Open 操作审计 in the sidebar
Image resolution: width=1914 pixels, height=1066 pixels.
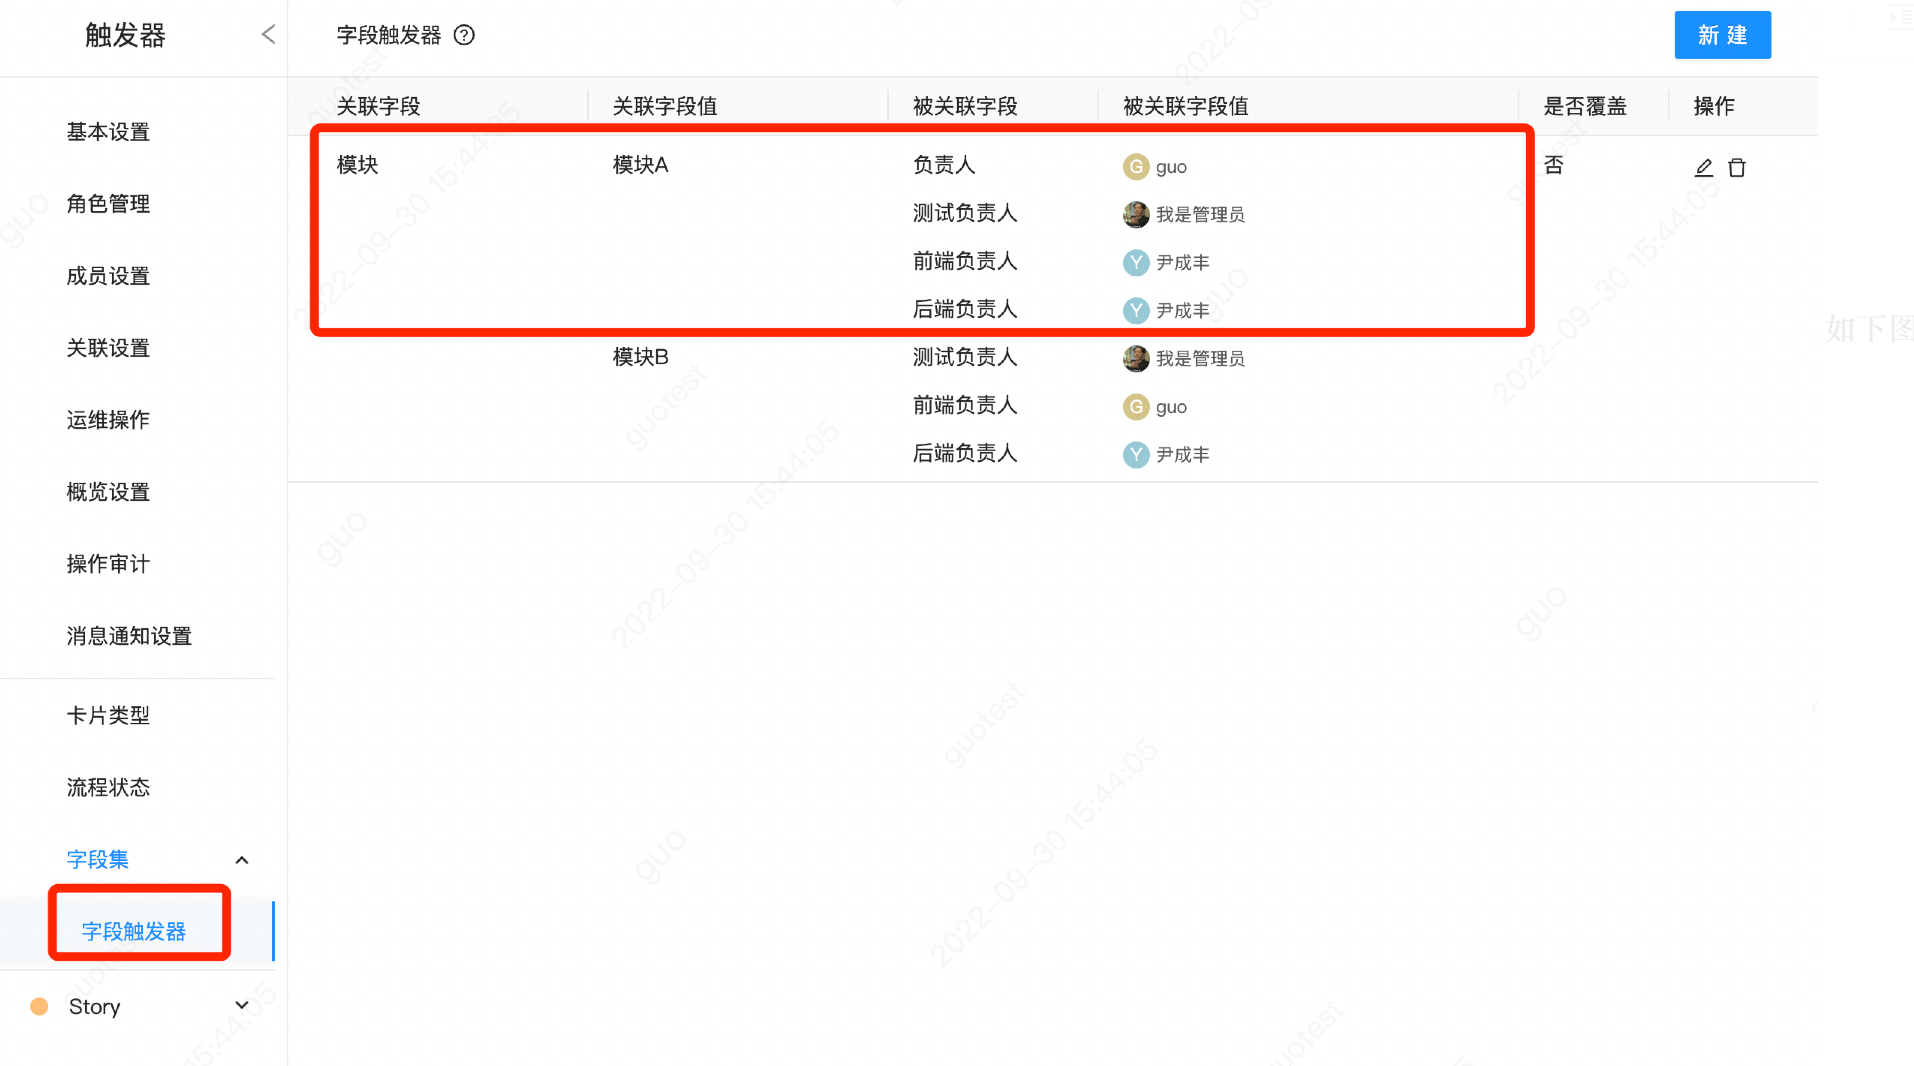[107, 563]
